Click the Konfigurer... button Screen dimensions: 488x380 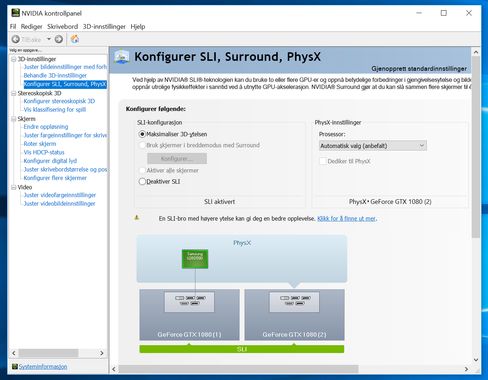177,159
